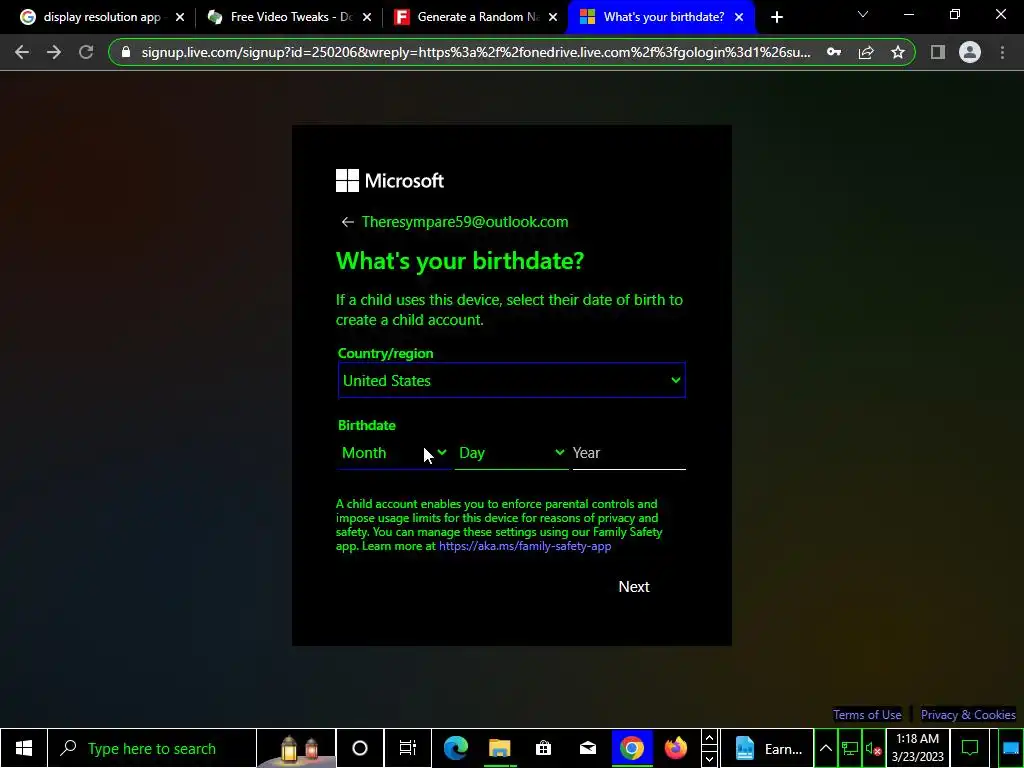Open Firefox from taskbar

coord(675,748)
